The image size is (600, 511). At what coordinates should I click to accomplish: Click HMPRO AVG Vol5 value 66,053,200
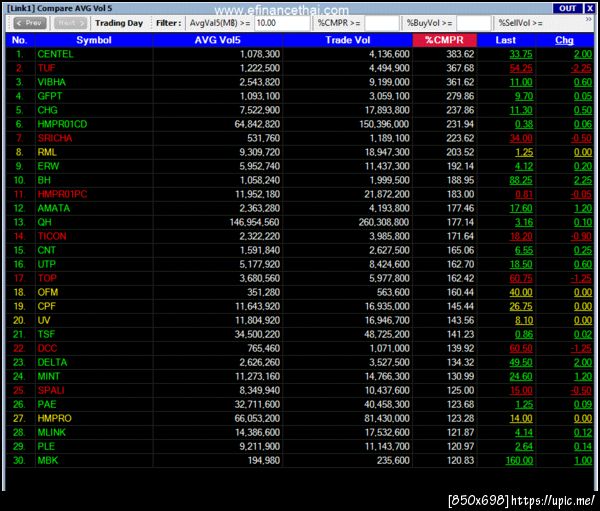point(257,418)
